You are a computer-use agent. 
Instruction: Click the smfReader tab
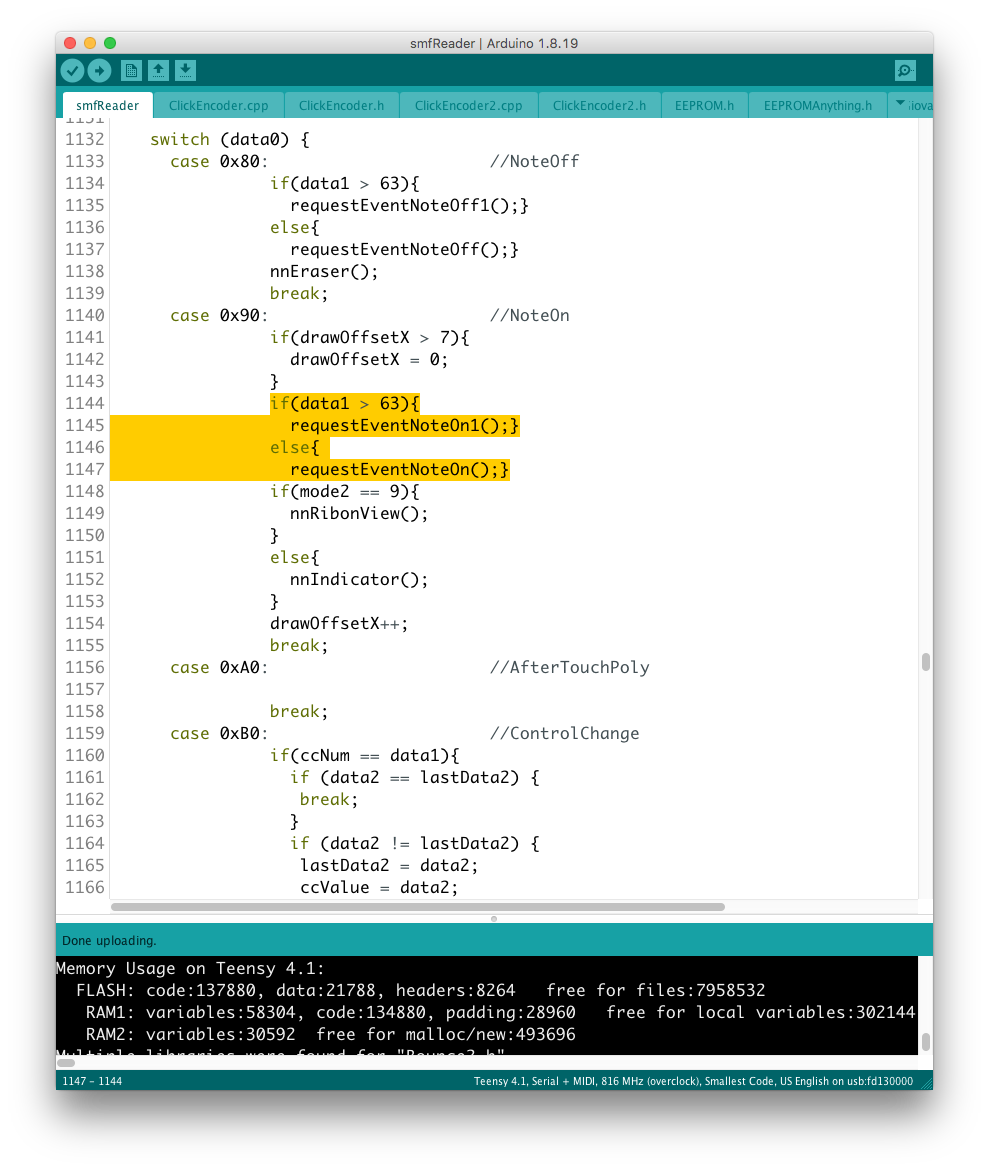[107, 105]
